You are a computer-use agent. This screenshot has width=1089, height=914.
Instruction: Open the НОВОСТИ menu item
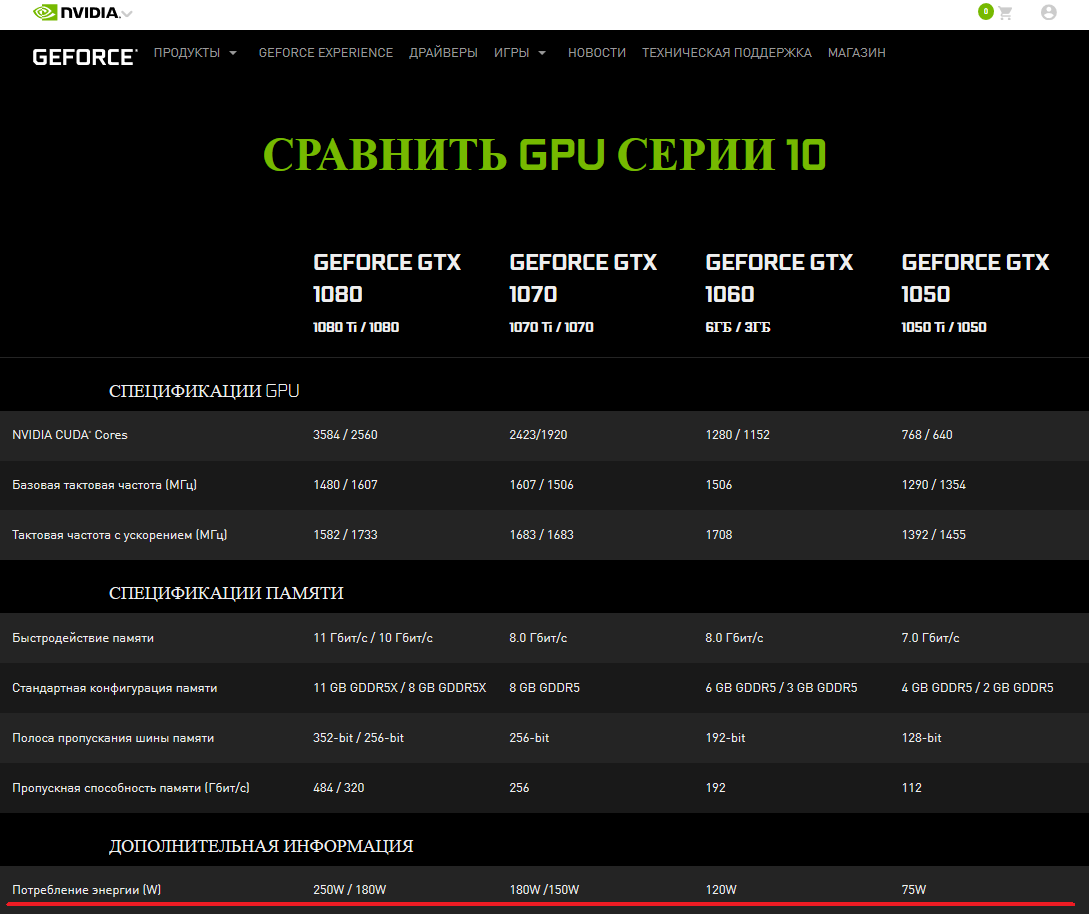coord(597,53)
